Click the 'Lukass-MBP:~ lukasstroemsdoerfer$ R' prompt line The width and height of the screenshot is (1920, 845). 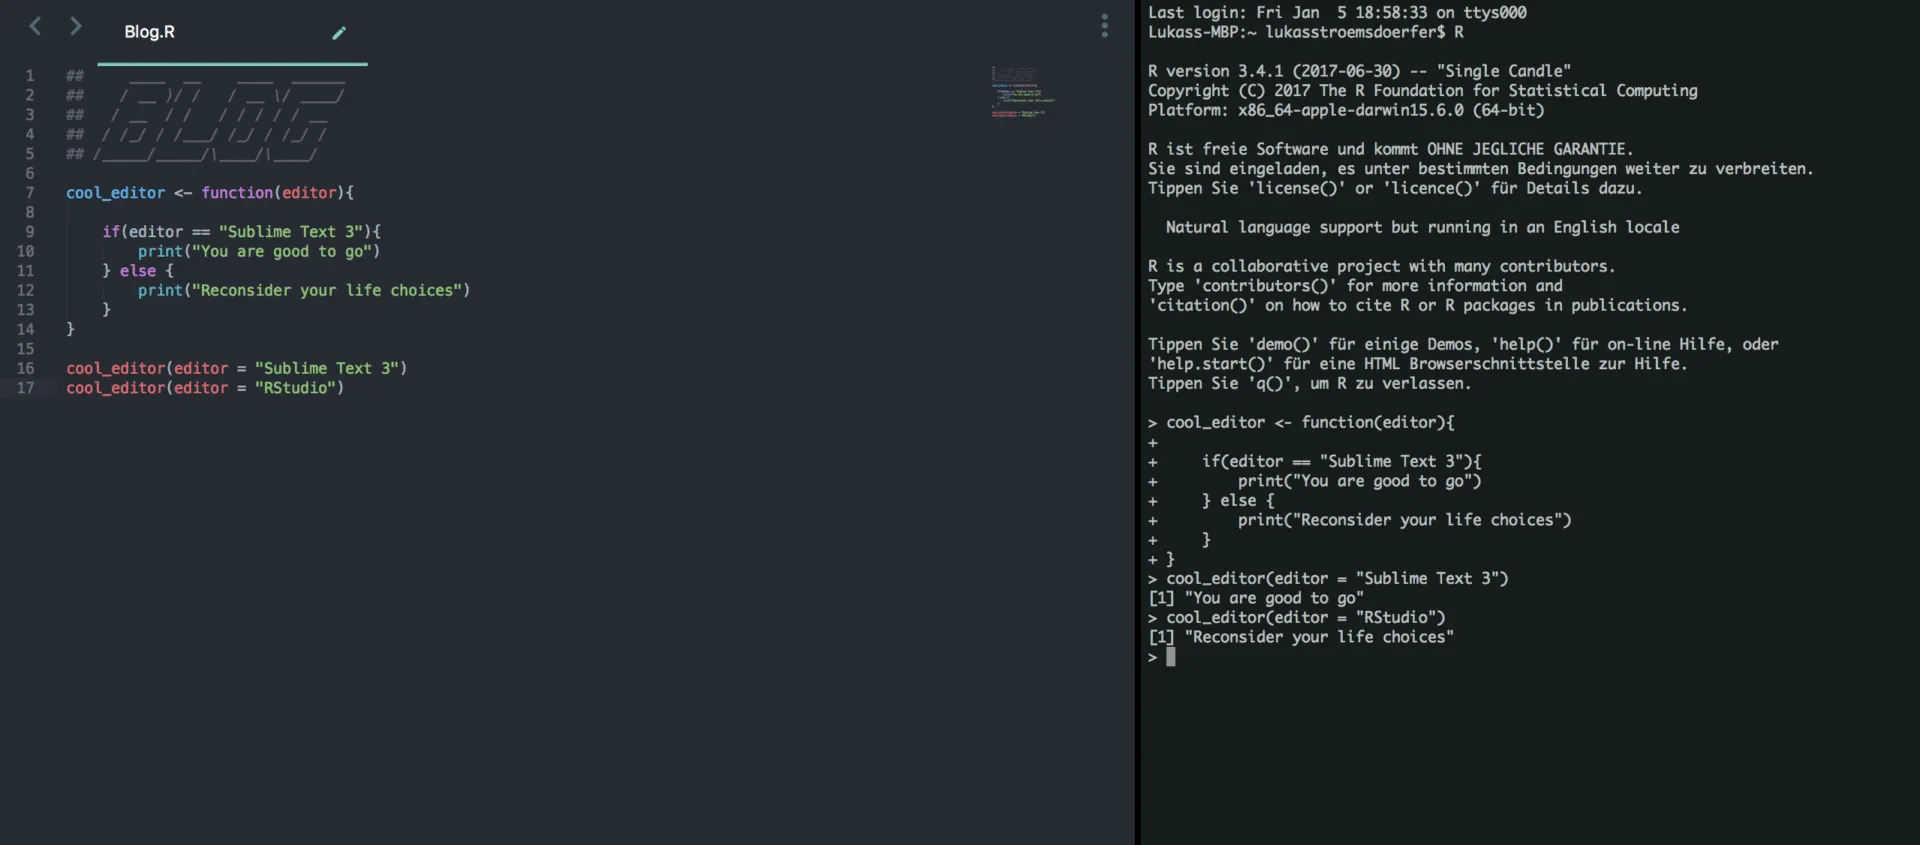tap(1306, 32)
